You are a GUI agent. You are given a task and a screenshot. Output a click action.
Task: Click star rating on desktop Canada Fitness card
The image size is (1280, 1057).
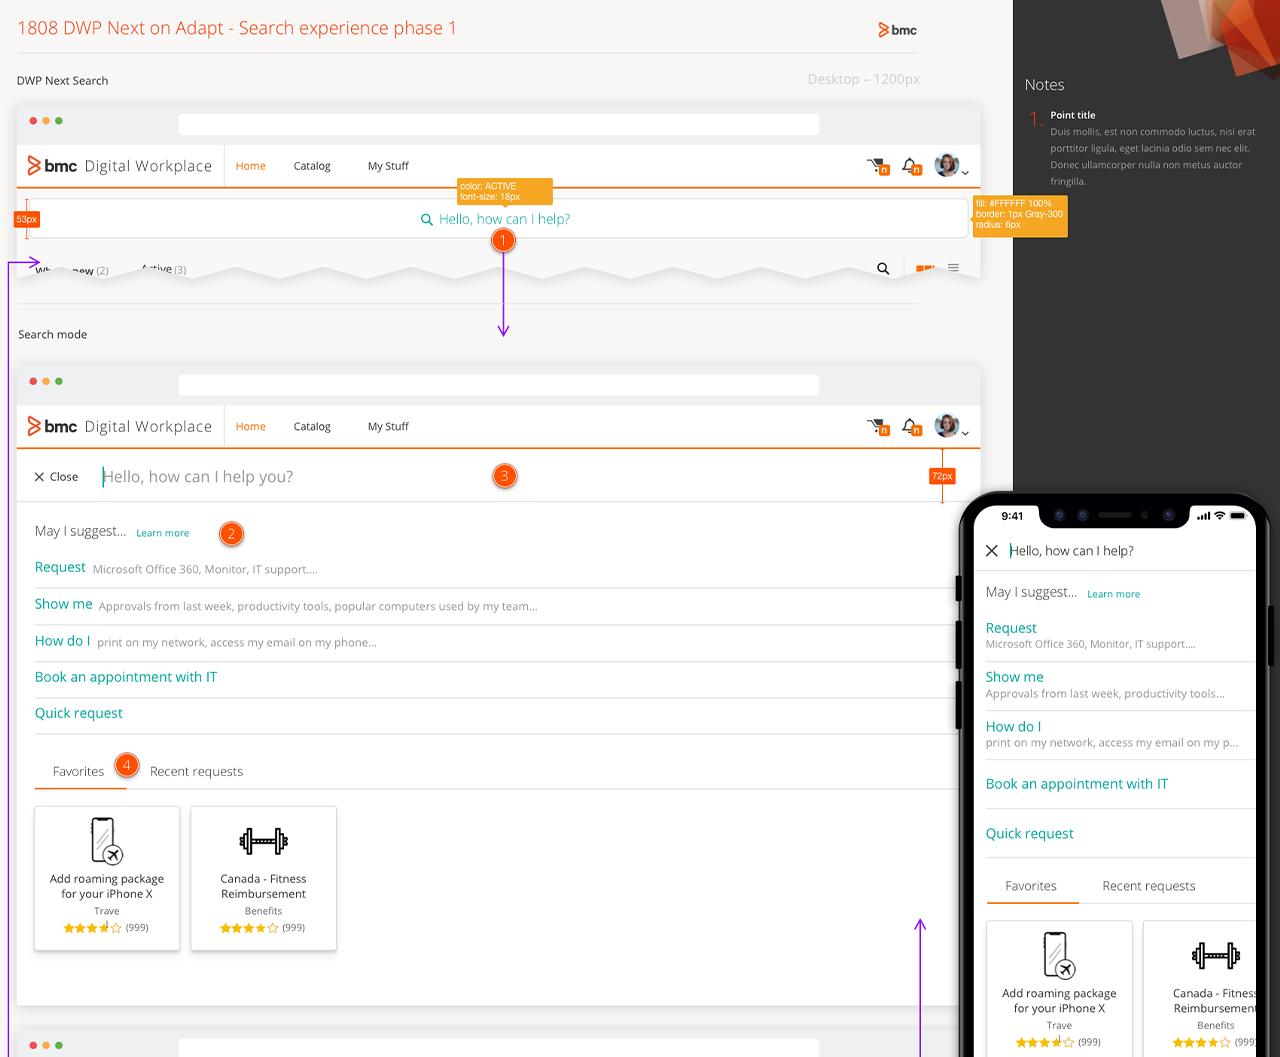249,928
